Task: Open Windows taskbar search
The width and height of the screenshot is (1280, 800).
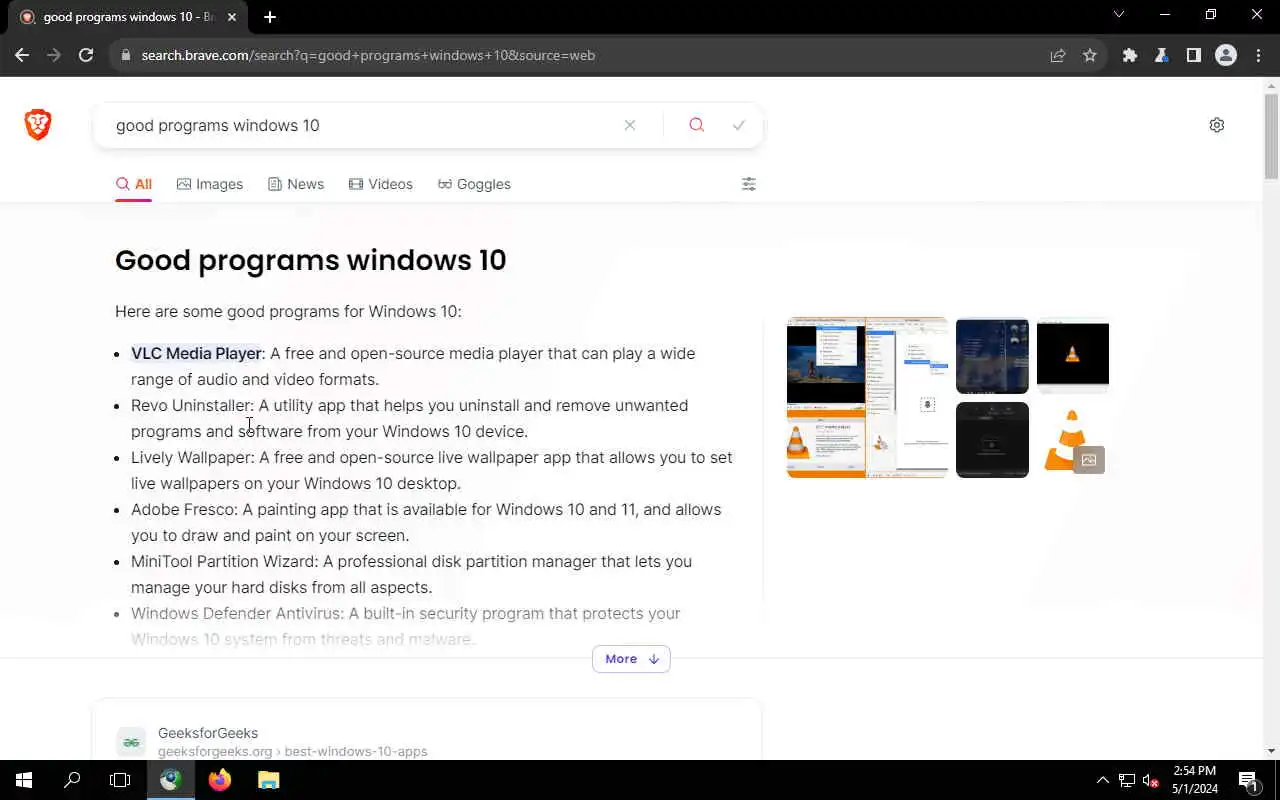Action: 72,780
